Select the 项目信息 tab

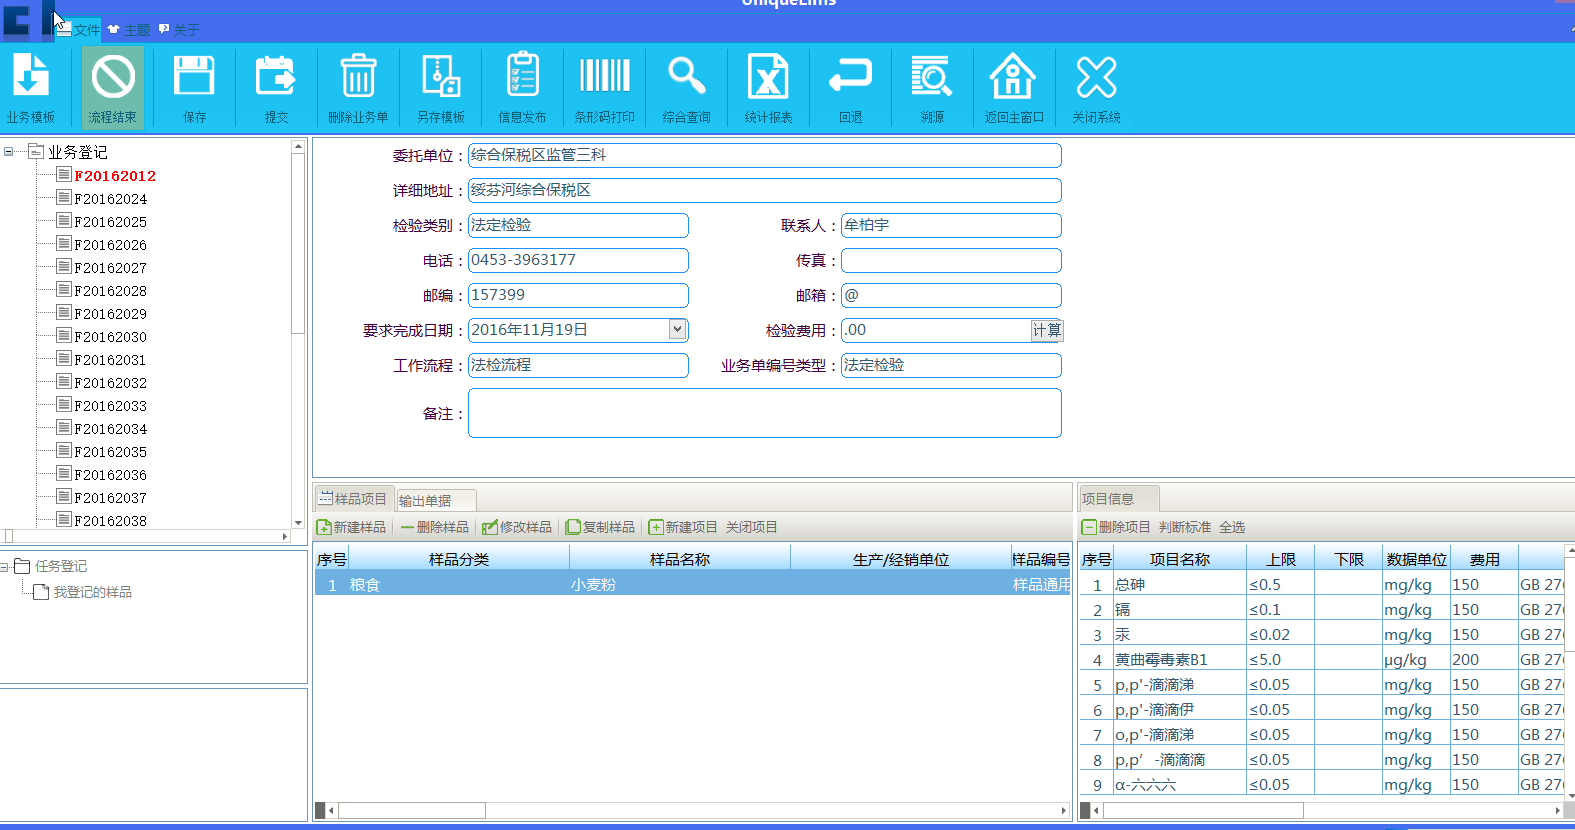tap(1118, 498)
